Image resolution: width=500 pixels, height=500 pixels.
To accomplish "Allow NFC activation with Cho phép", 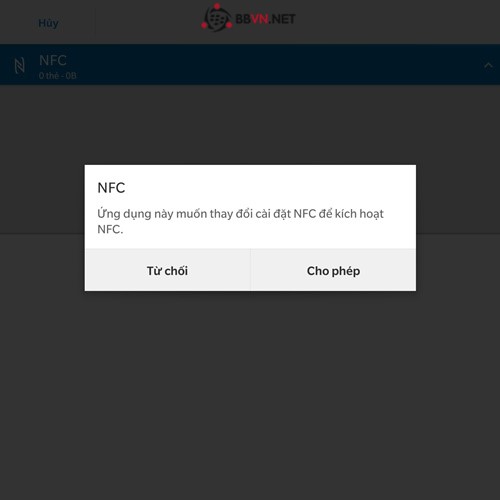I will pyautogui.click(x=333, y=270).
